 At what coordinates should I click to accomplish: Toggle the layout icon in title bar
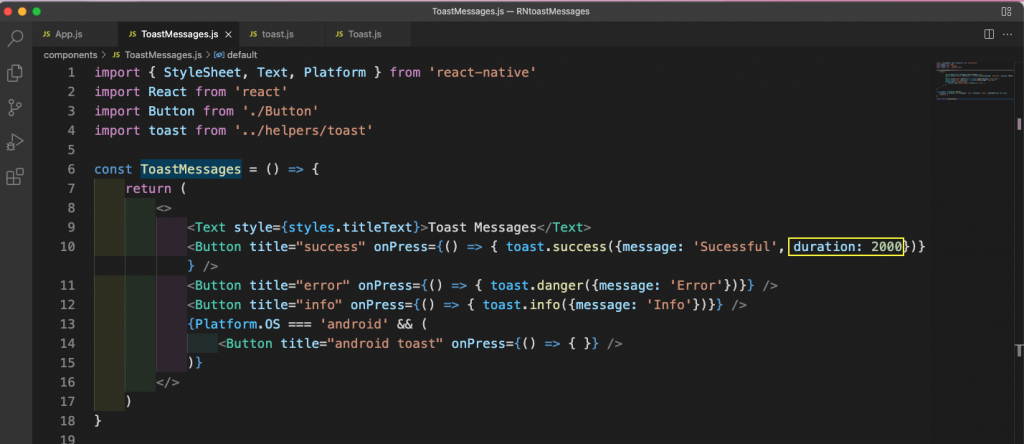point(1006,11)
